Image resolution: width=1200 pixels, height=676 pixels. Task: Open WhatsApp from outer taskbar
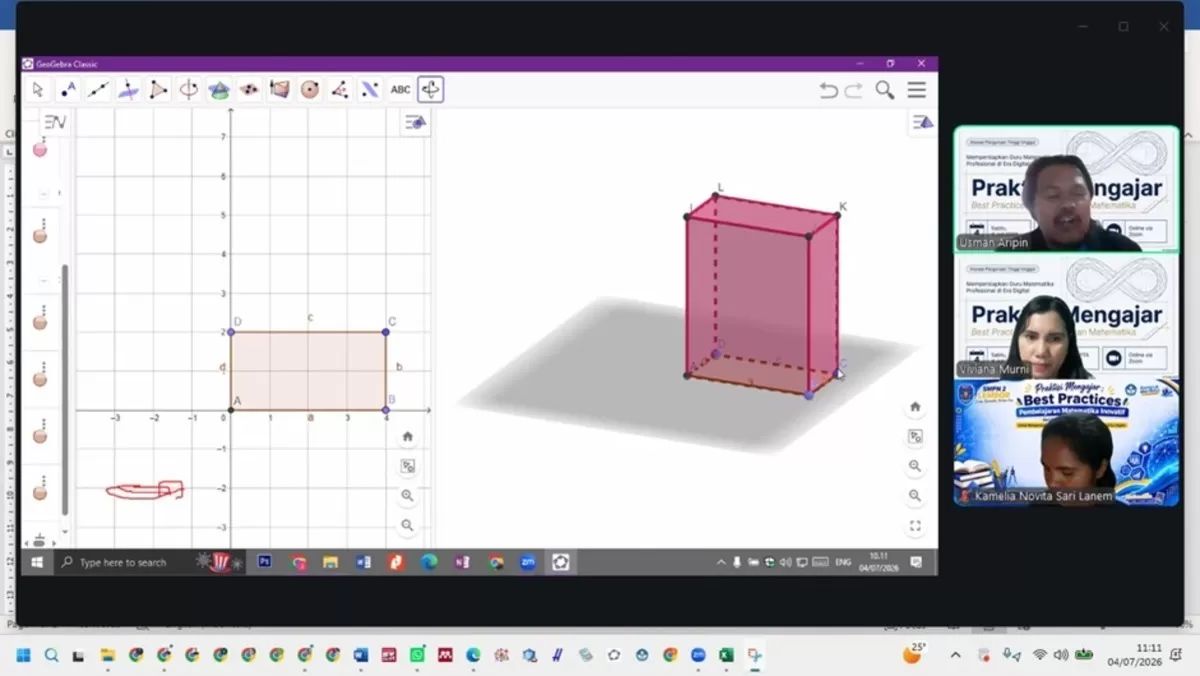417,655
